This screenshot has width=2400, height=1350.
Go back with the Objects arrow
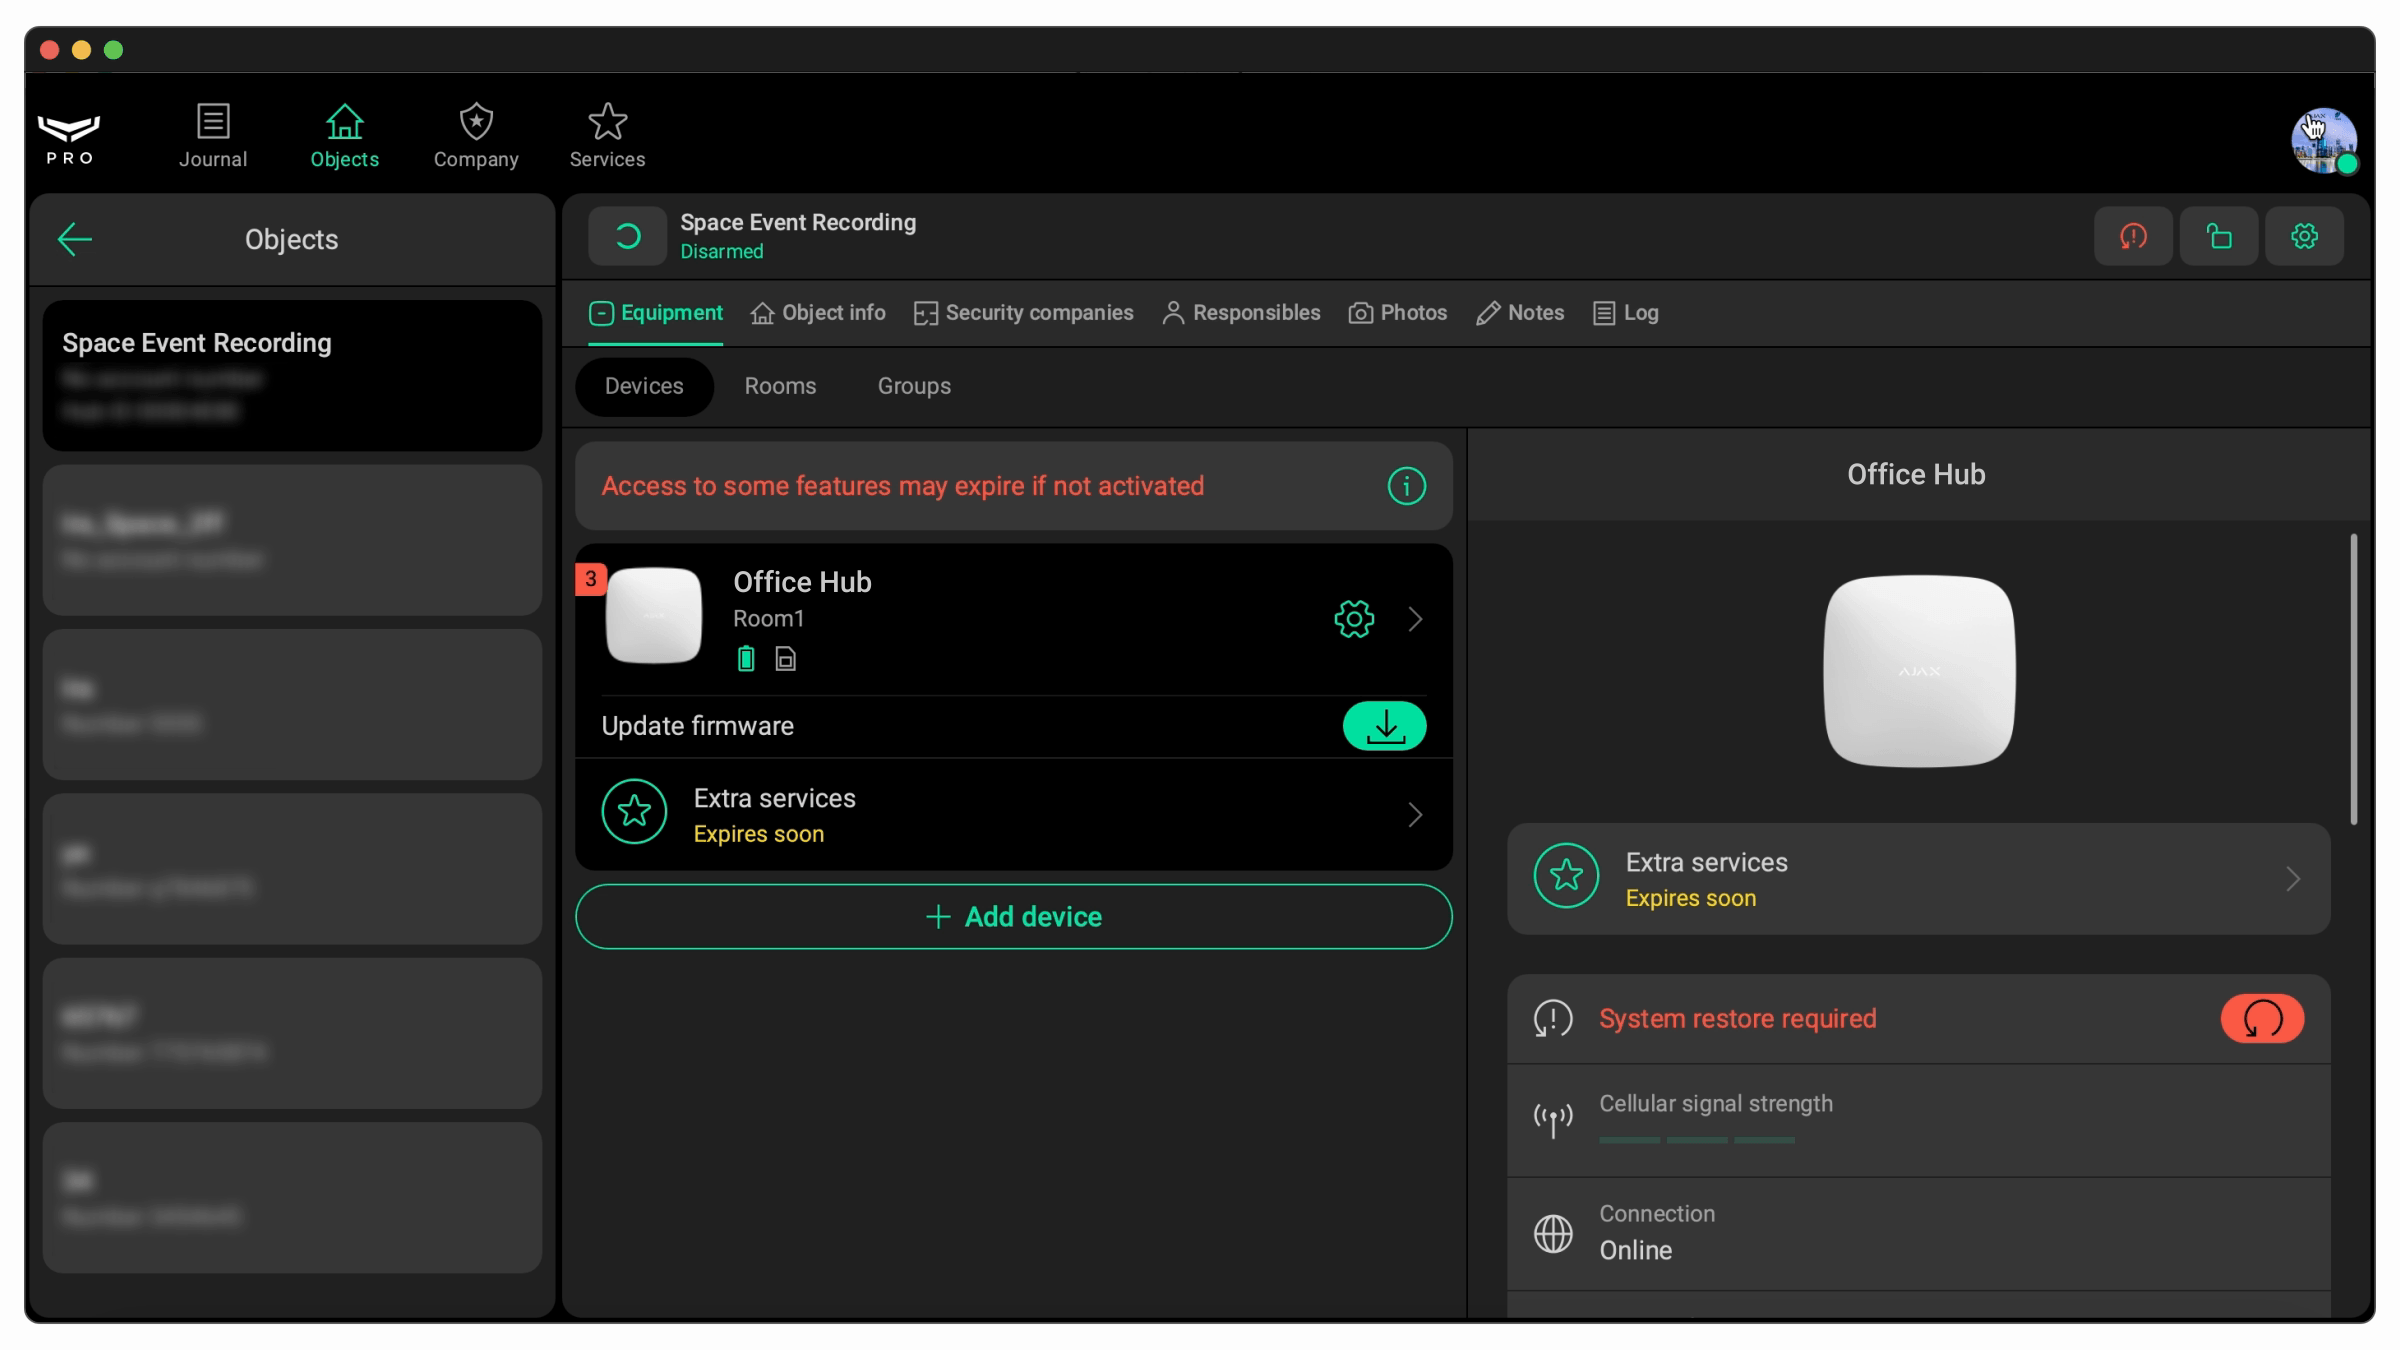click(75, 239)
